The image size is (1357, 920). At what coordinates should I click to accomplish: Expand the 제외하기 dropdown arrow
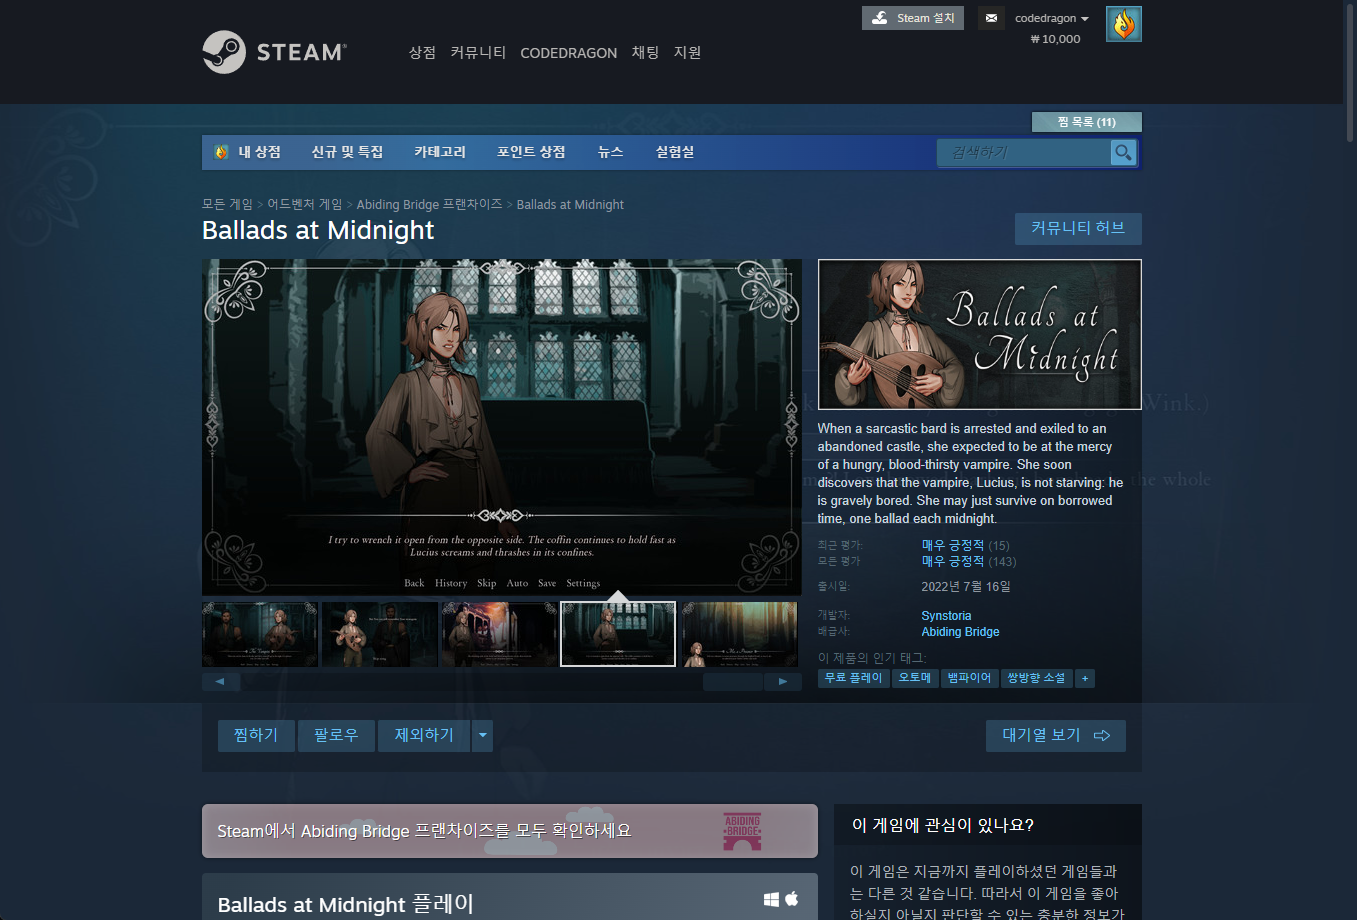coord(483,736)
